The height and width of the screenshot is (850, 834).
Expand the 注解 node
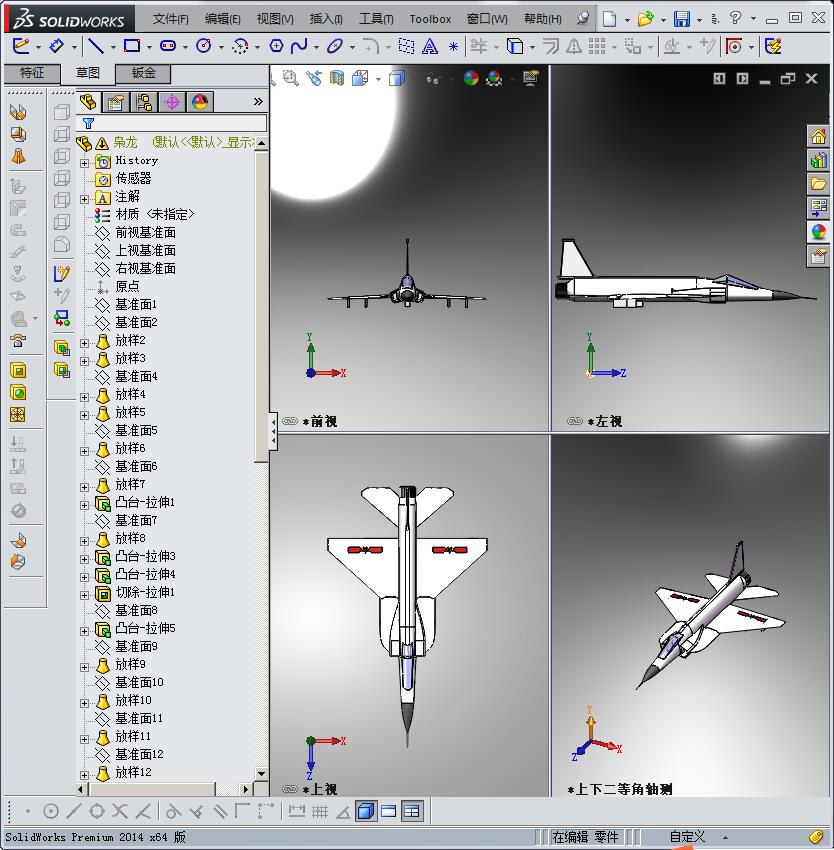tap(85, 199)
